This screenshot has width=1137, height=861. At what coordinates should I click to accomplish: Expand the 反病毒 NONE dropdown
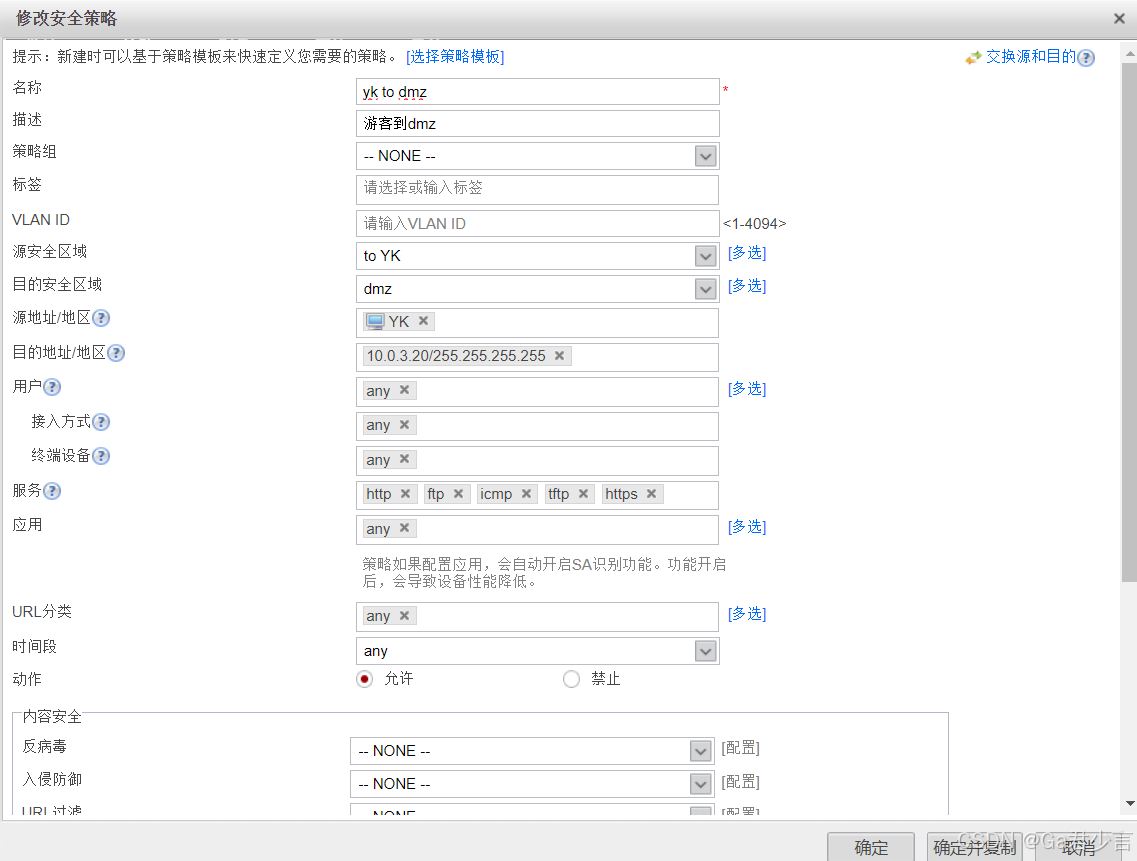pos(700,751)
